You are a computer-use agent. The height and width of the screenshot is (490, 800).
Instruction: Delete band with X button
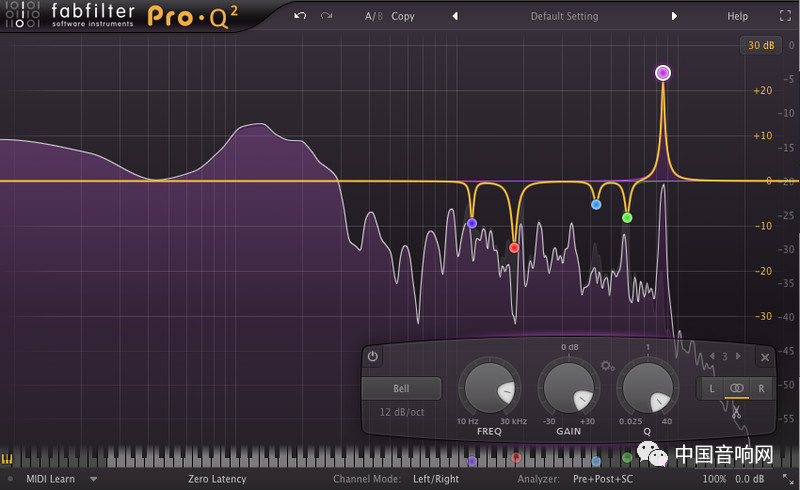click(x=765, y=357)
